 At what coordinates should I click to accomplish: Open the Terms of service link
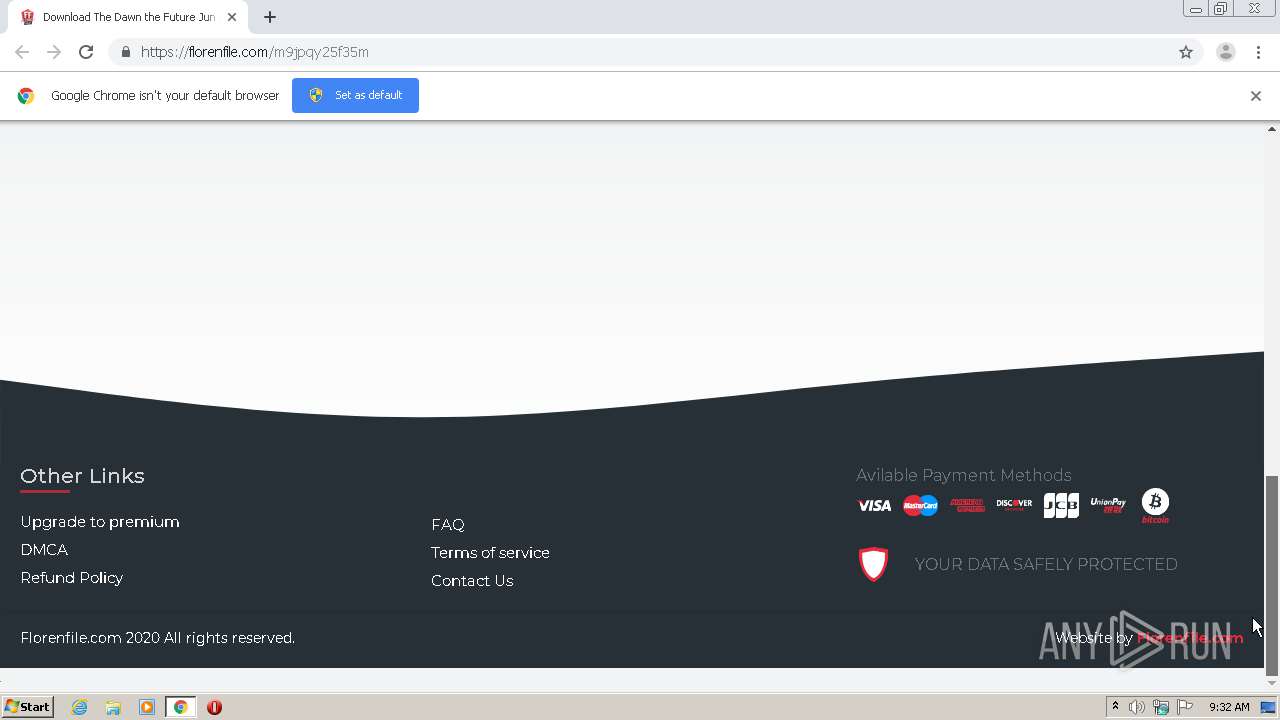[x=490, y=553]
